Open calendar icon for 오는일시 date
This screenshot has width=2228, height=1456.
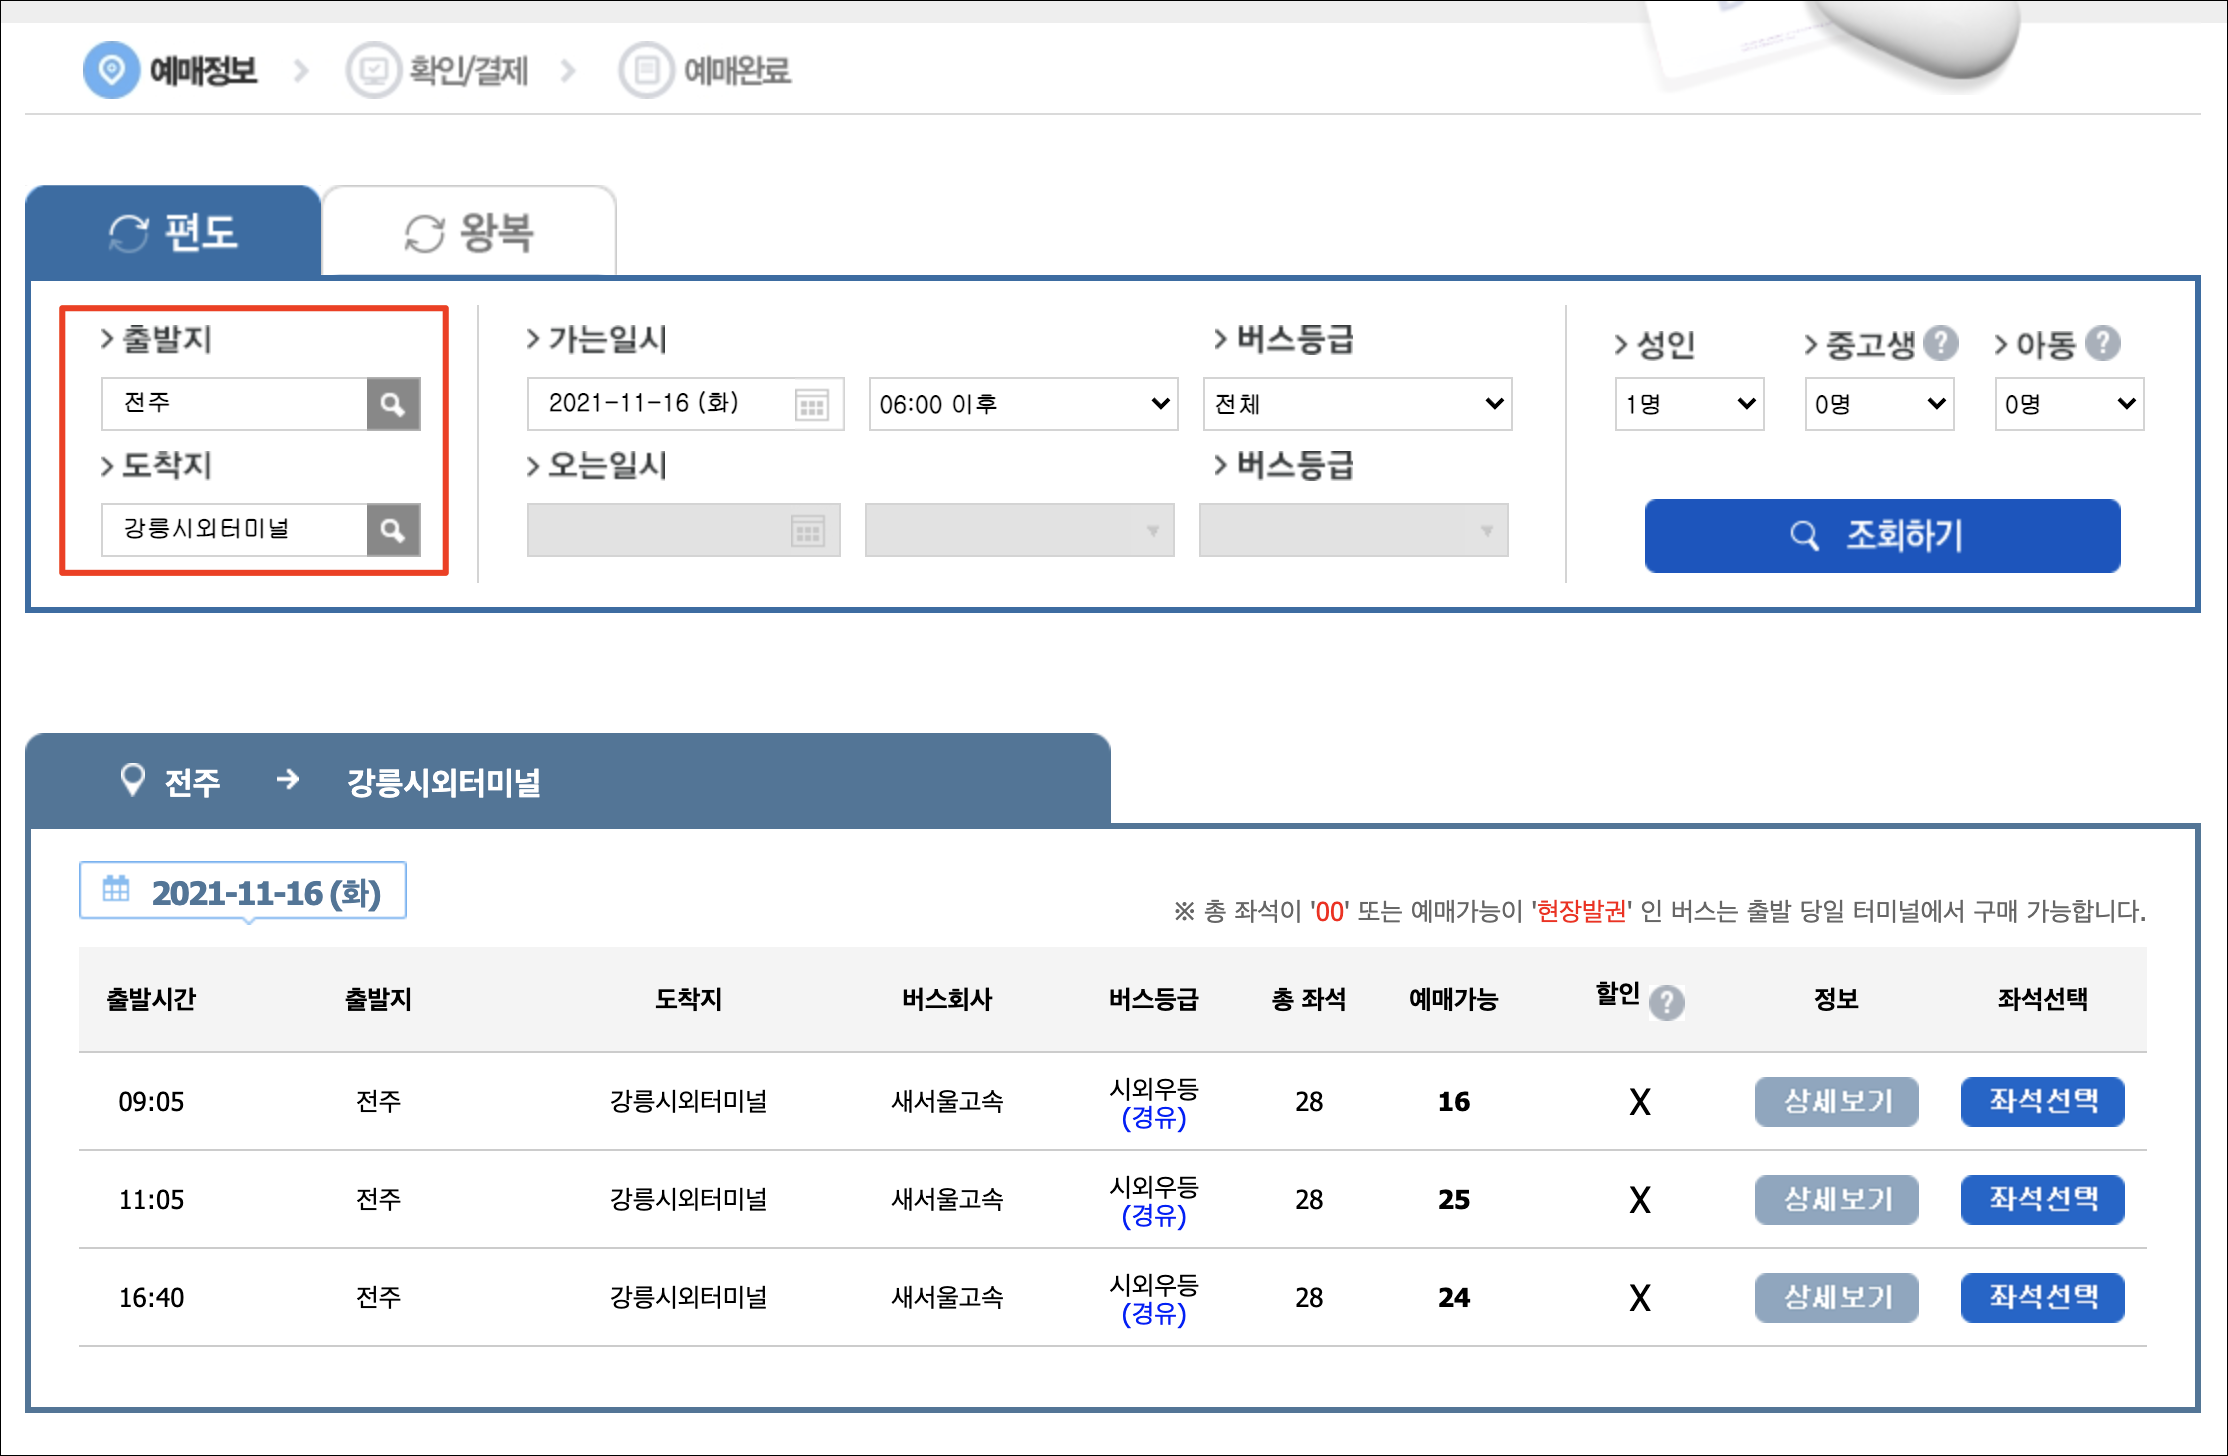click(x=807, y=531)
